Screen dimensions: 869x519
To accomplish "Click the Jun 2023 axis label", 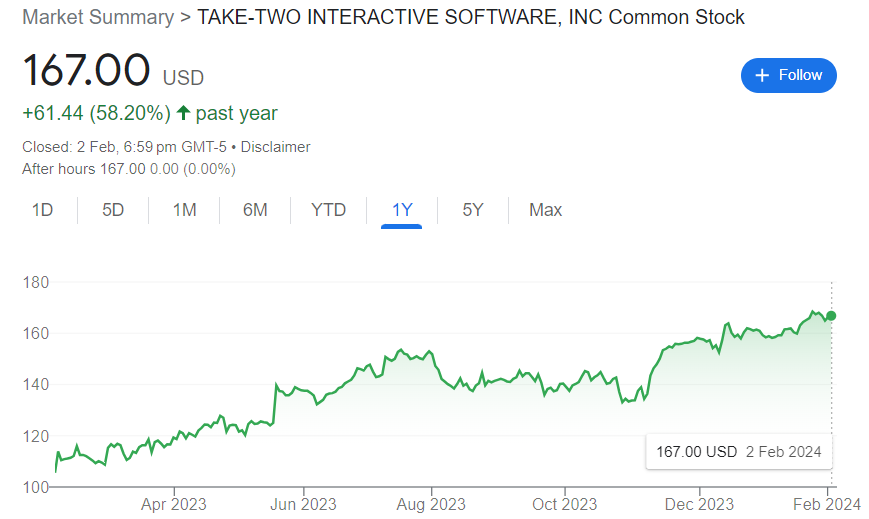I will [303, 504].
